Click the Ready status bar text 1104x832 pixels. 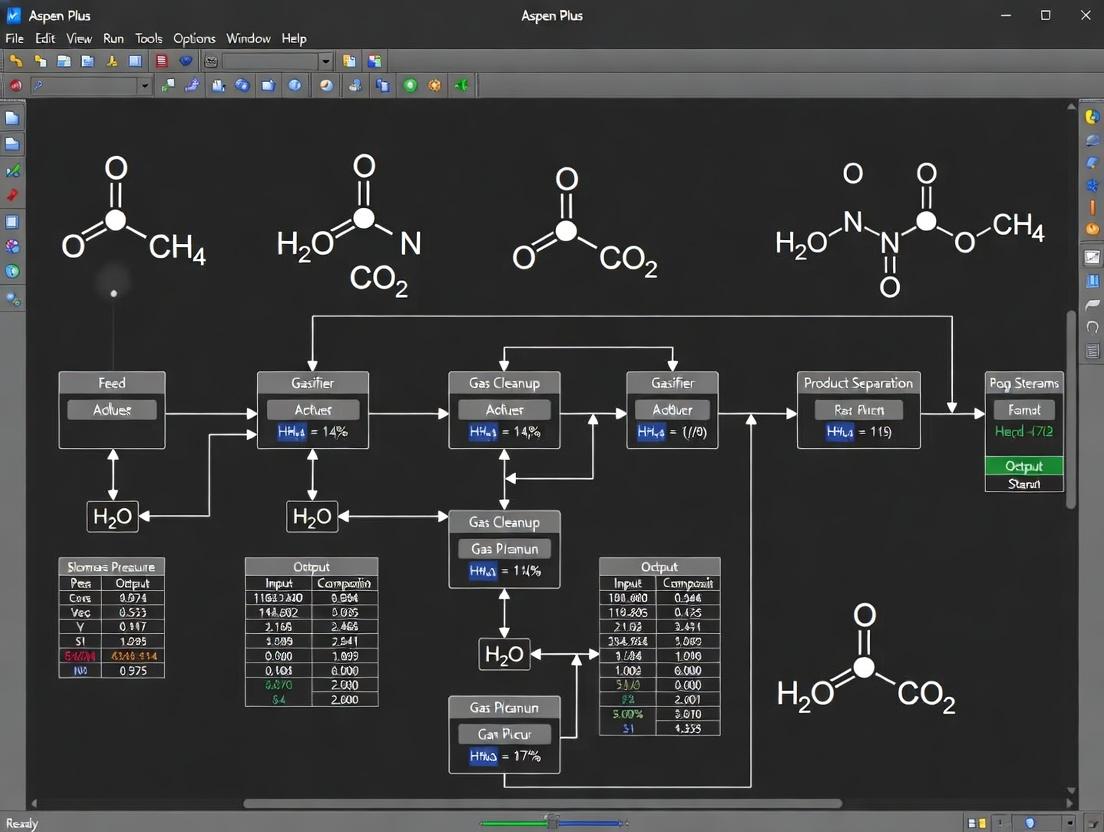tap(22, 823)
